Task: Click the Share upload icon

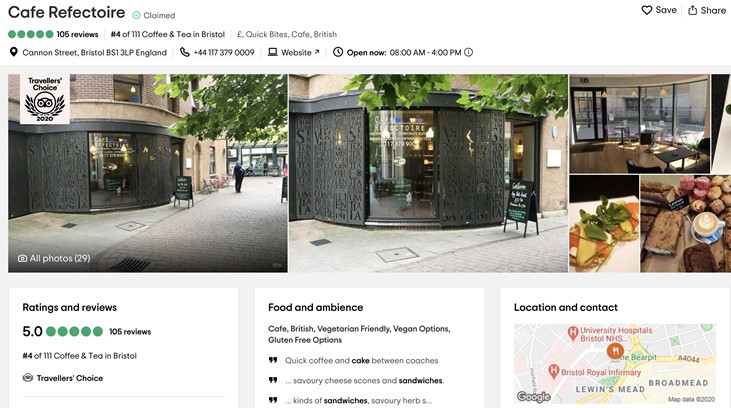Action: pyautogui.click(x=692, y=10)
